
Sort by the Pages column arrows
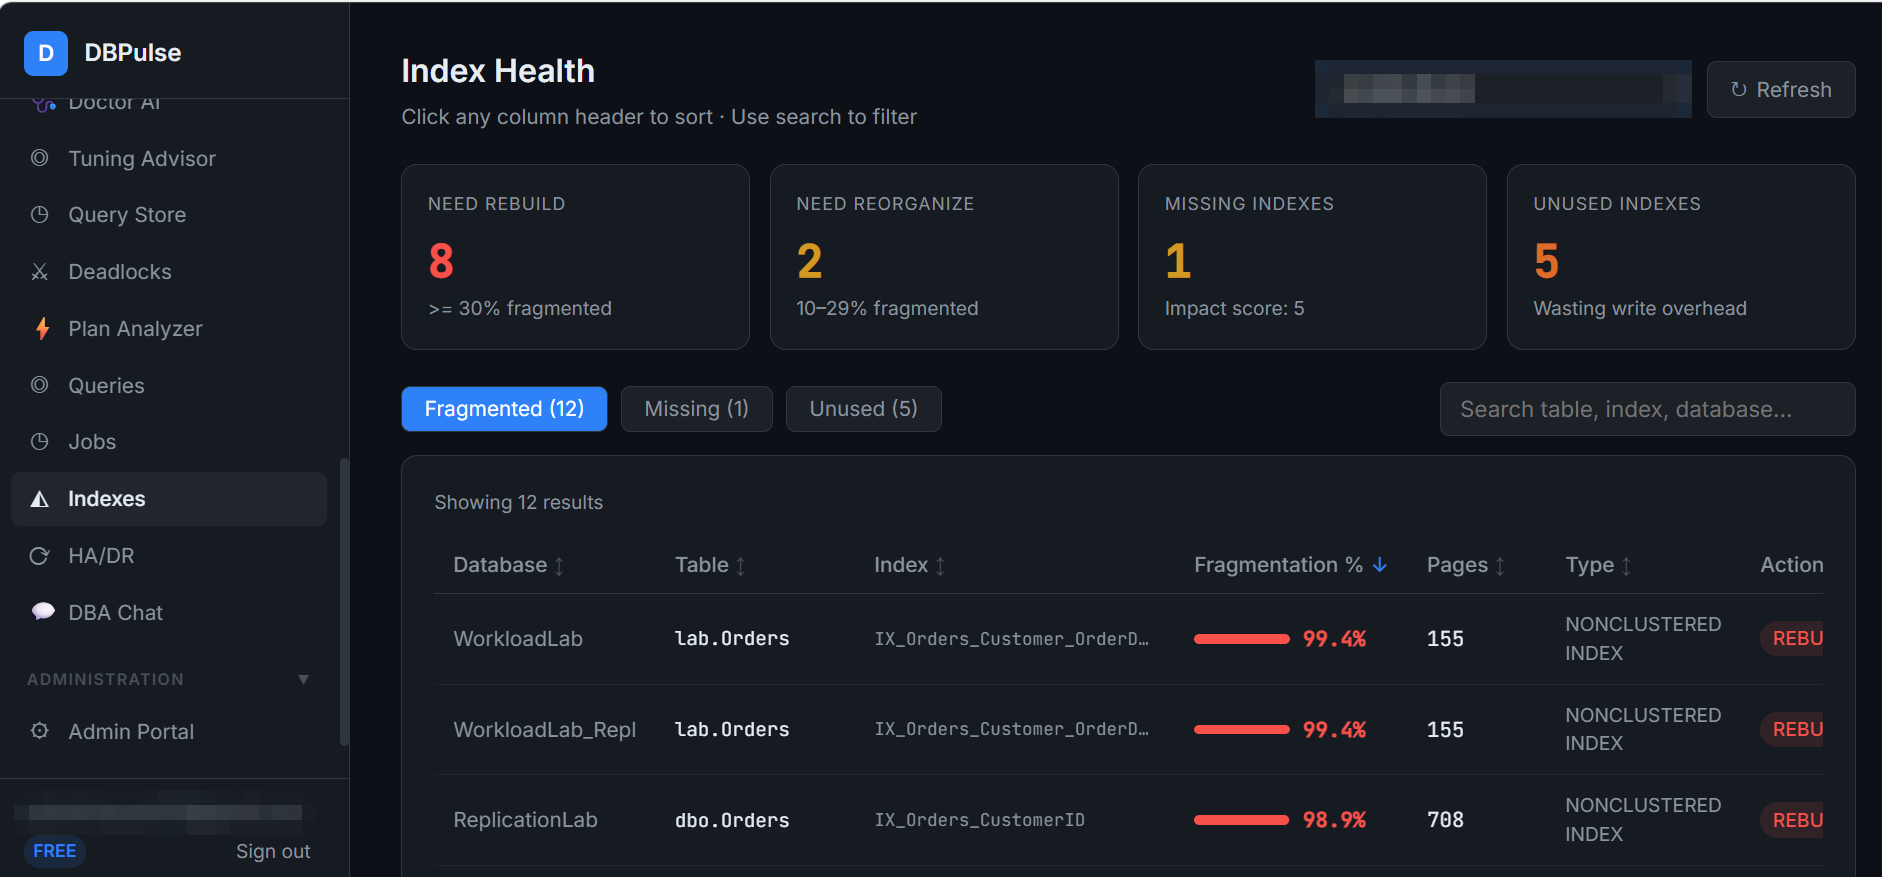click(1500, 566)
